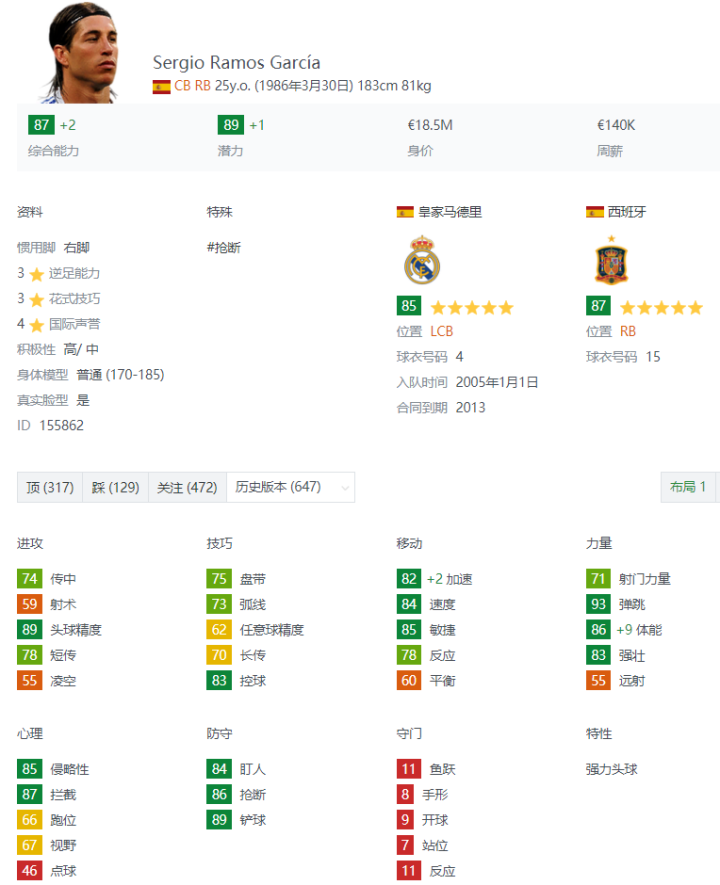Click the flag icon next to 西班牙
This screenshot has width=720, height=885.
coord(595,212)
